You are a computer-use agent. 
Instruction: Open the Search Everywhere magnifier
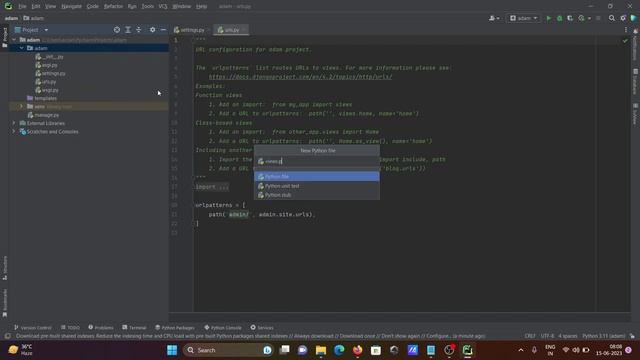(x=611, y=18)
